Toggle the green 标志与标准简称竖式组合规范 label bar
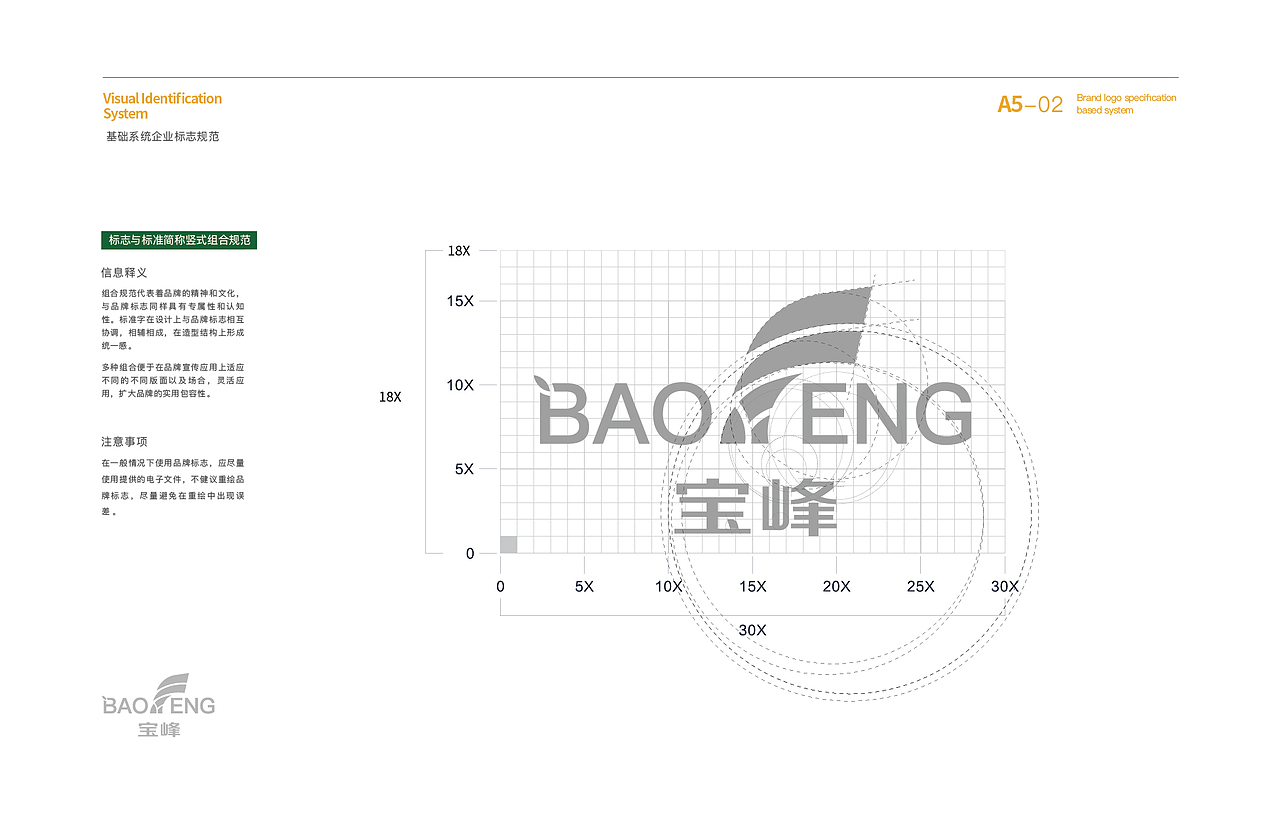The width and height of the screenshot is (1280, 813). click(178, 239)
